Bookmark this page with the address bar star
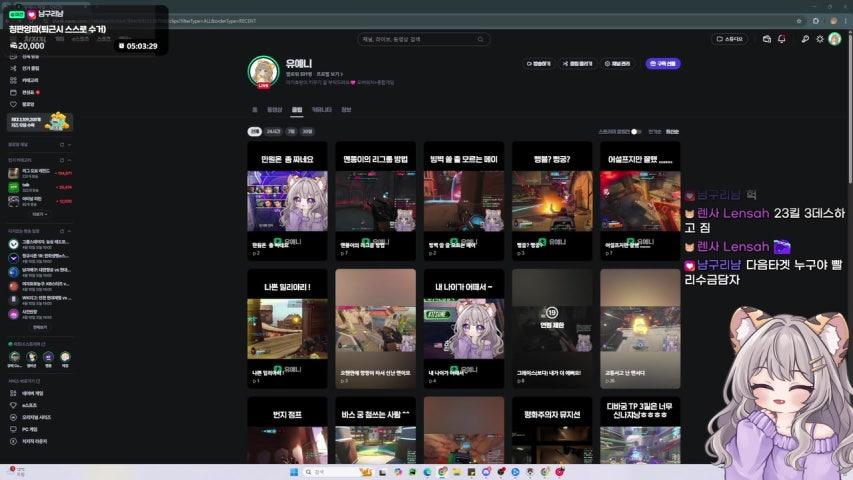This screenshot has width=853, height=480. [799, 21]
